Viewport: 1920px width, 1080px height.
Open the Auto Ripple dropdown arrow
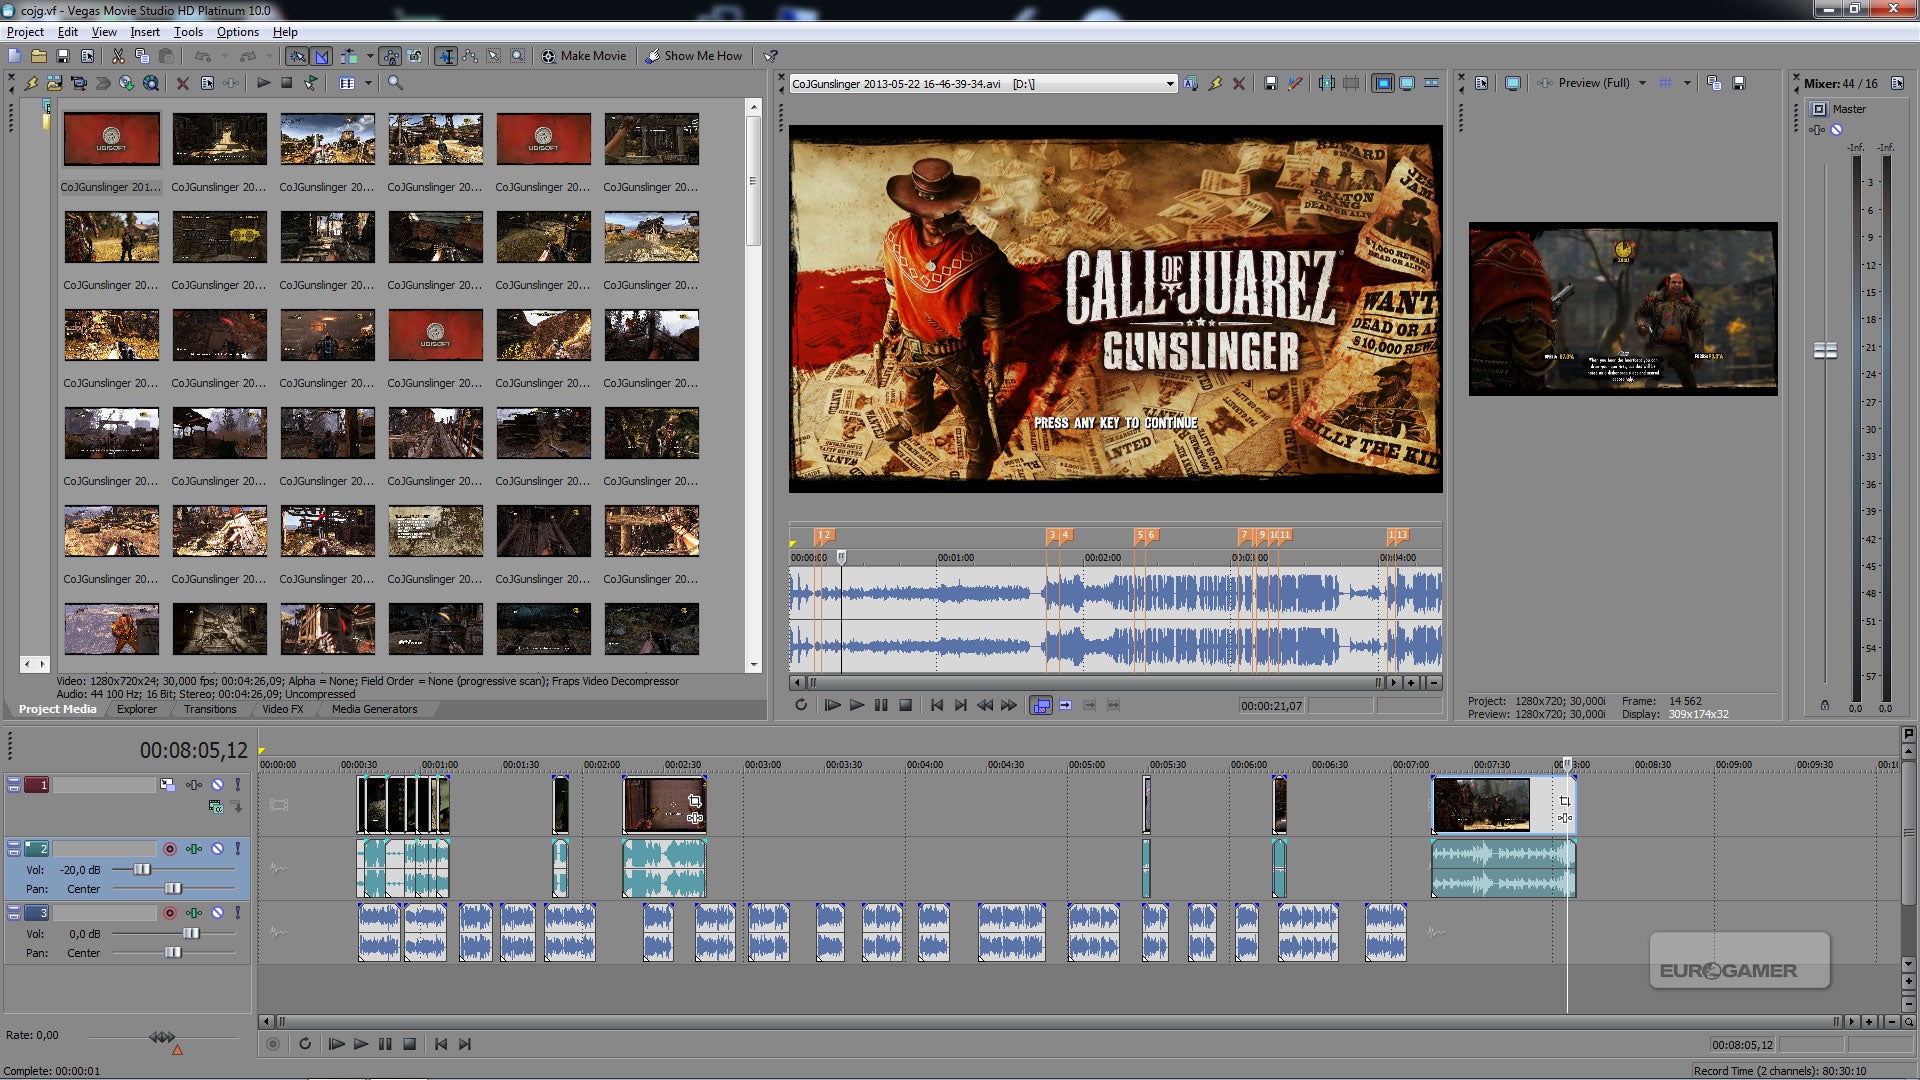[x=370, y=56]
